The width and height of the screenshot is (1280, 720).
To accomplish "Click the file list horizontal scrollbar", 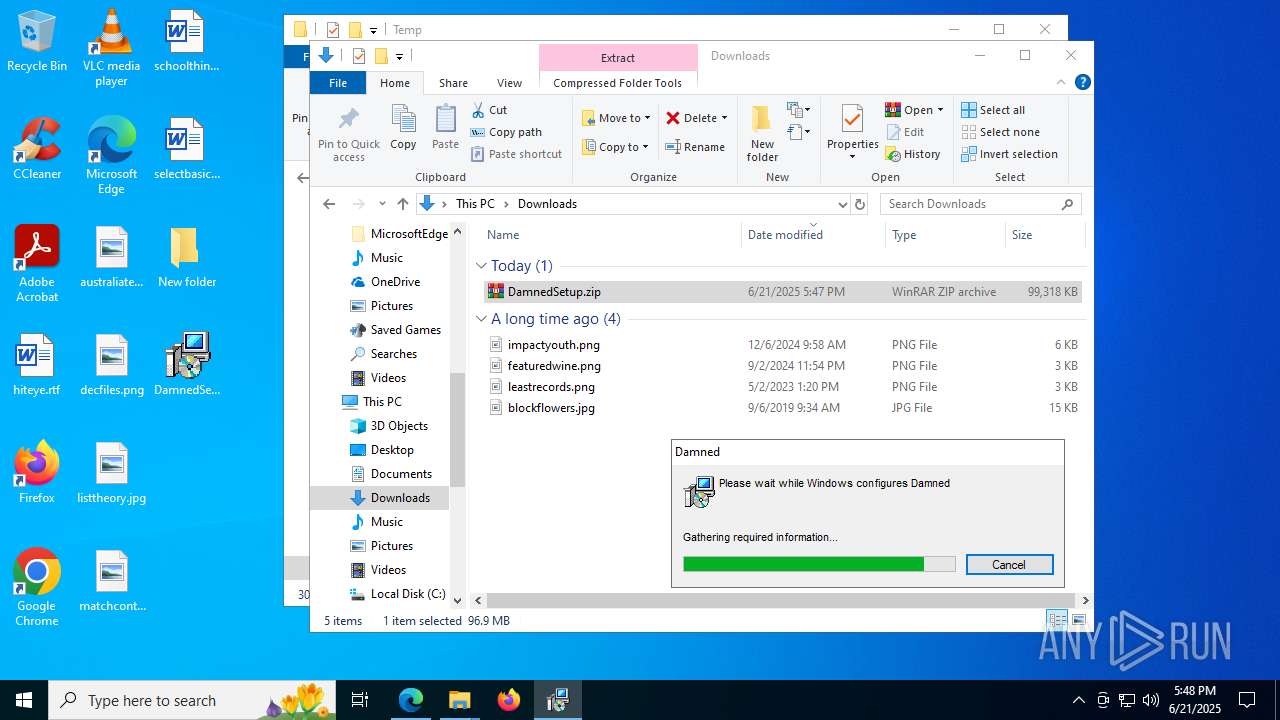I will (781, 600).
